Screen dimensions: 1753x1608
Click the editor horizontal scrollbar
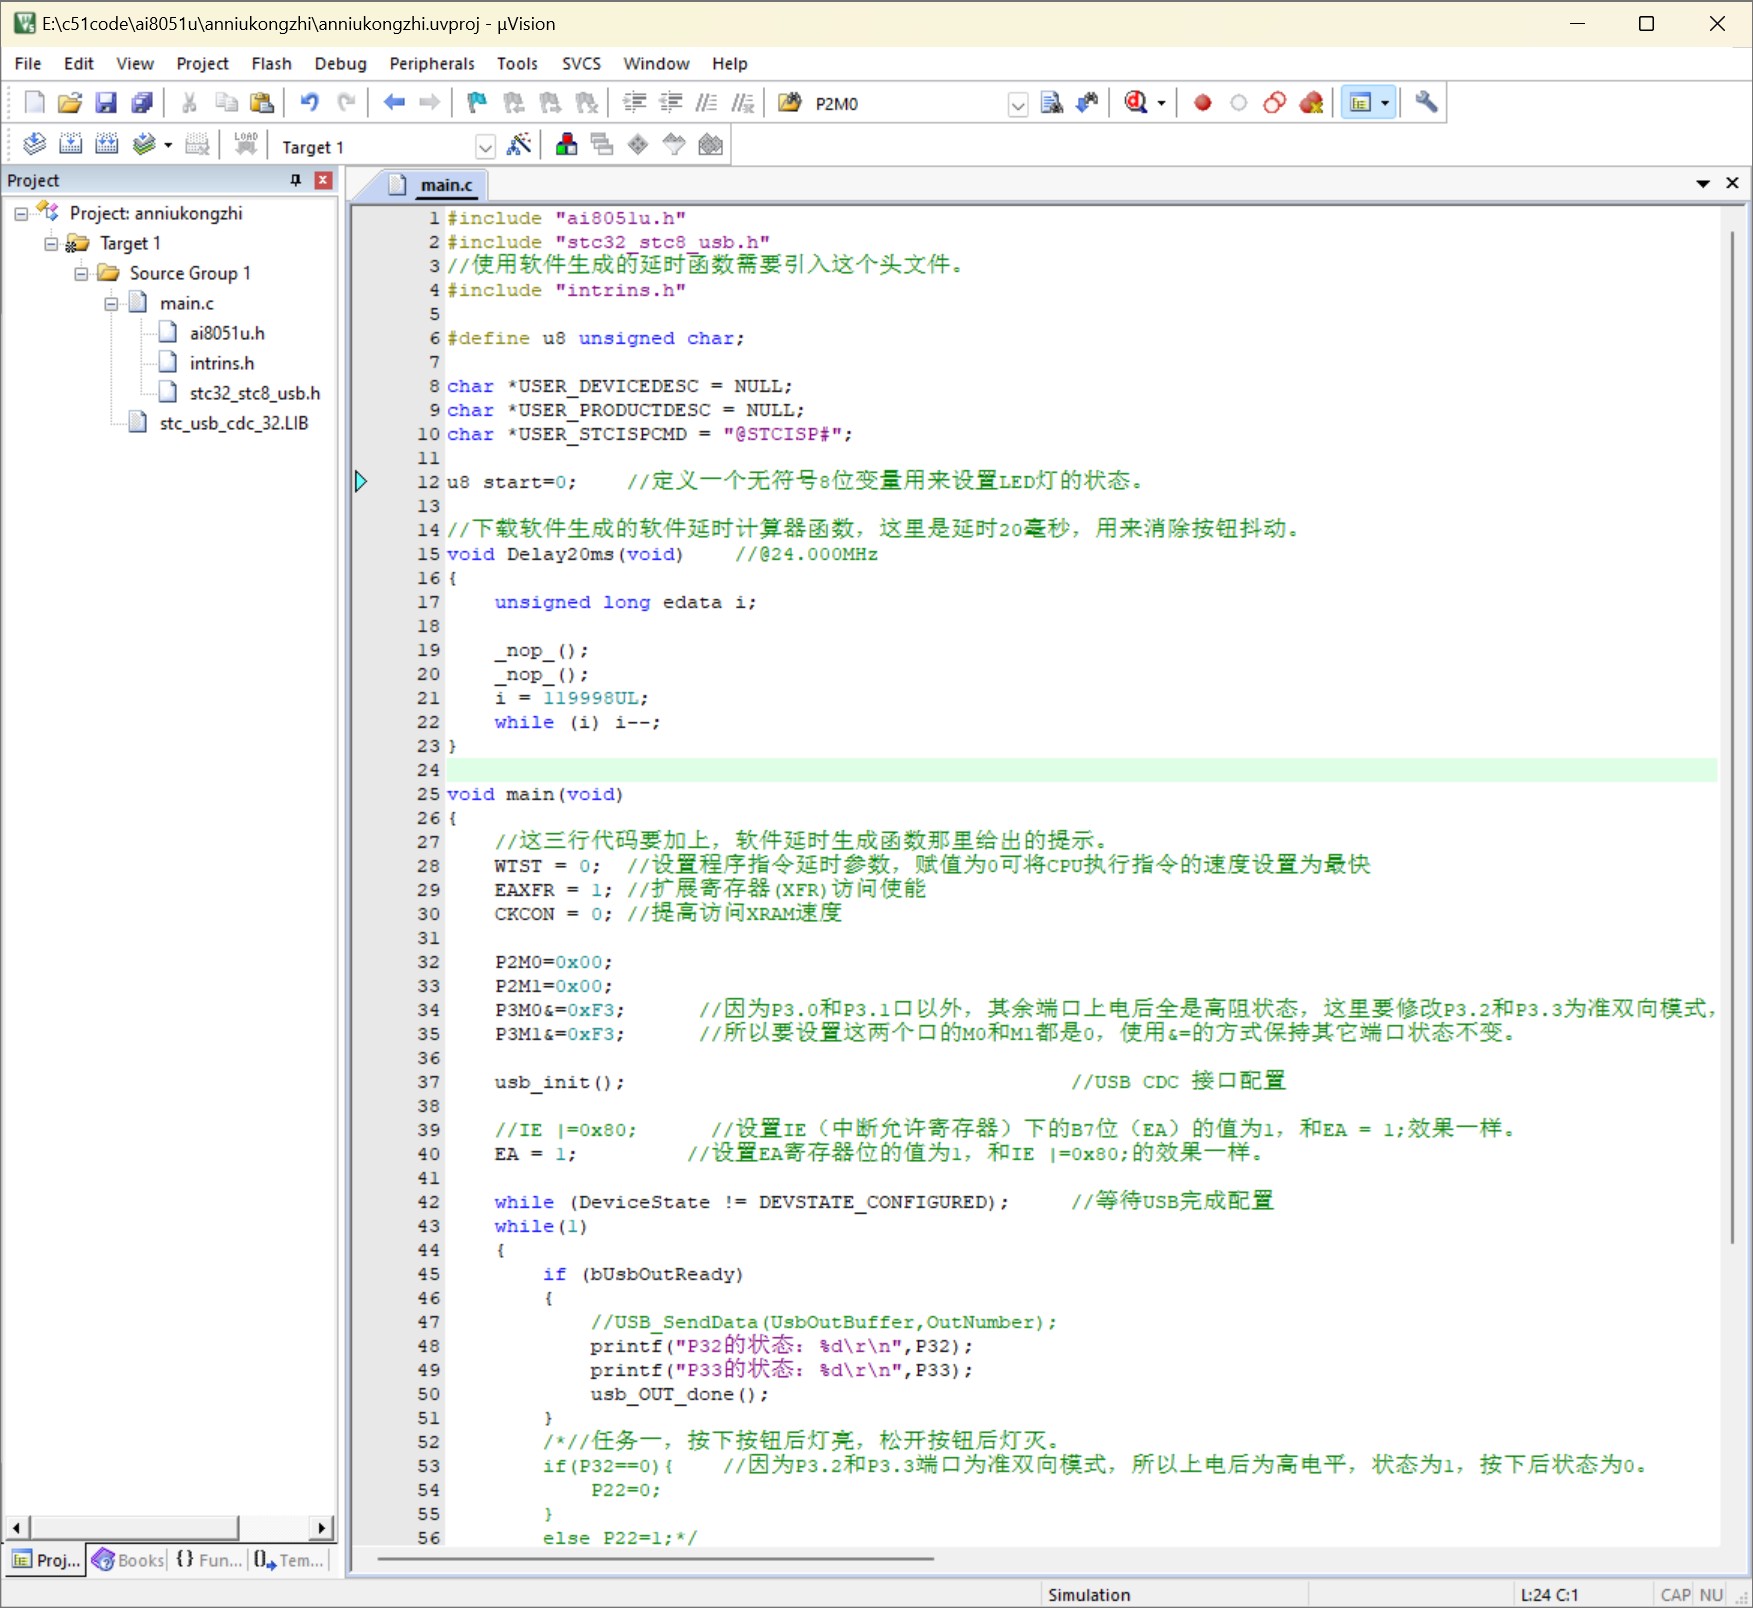tap(655, 1558)
